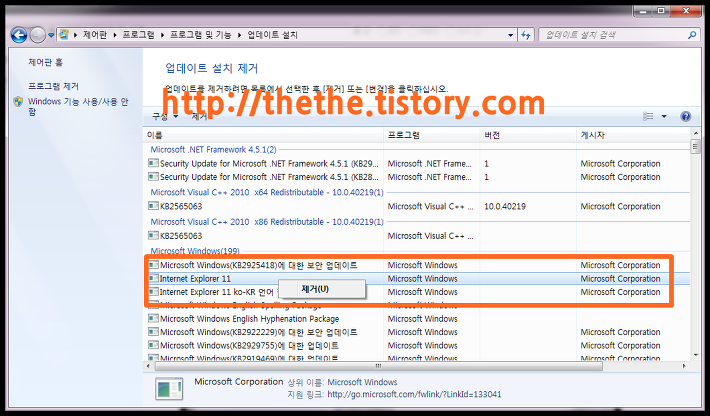Click the Back navigation arrow
Screen dimensions: 710x416
19,35
